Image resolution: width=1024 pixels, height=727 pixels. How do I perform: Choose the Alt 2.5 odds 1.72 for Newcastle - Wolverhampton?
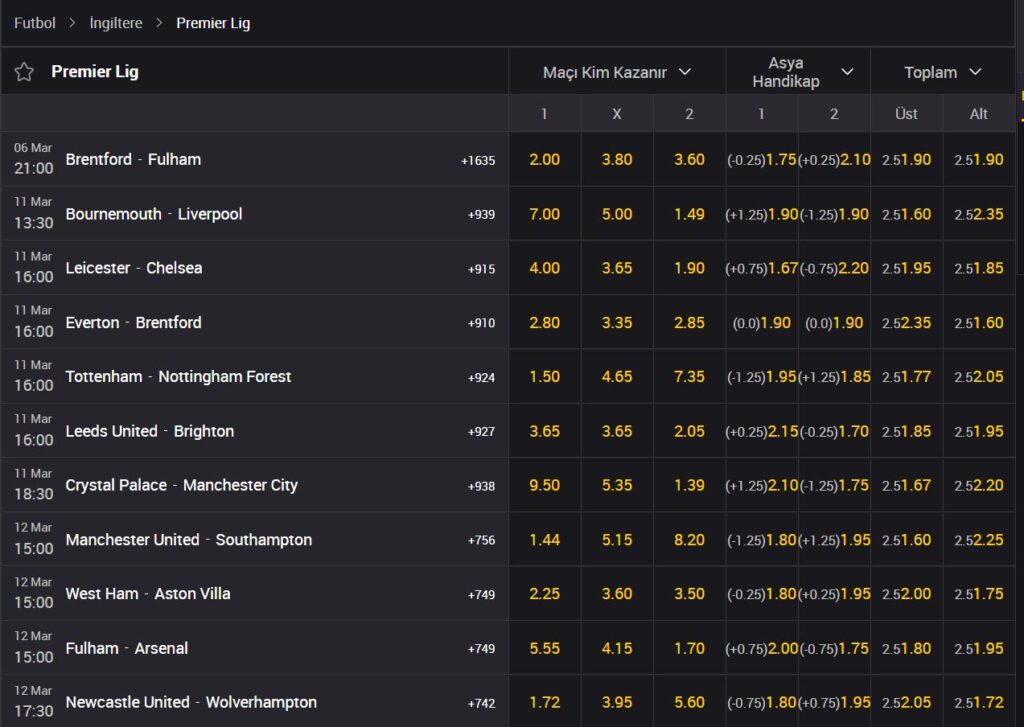tap(979, 702)
